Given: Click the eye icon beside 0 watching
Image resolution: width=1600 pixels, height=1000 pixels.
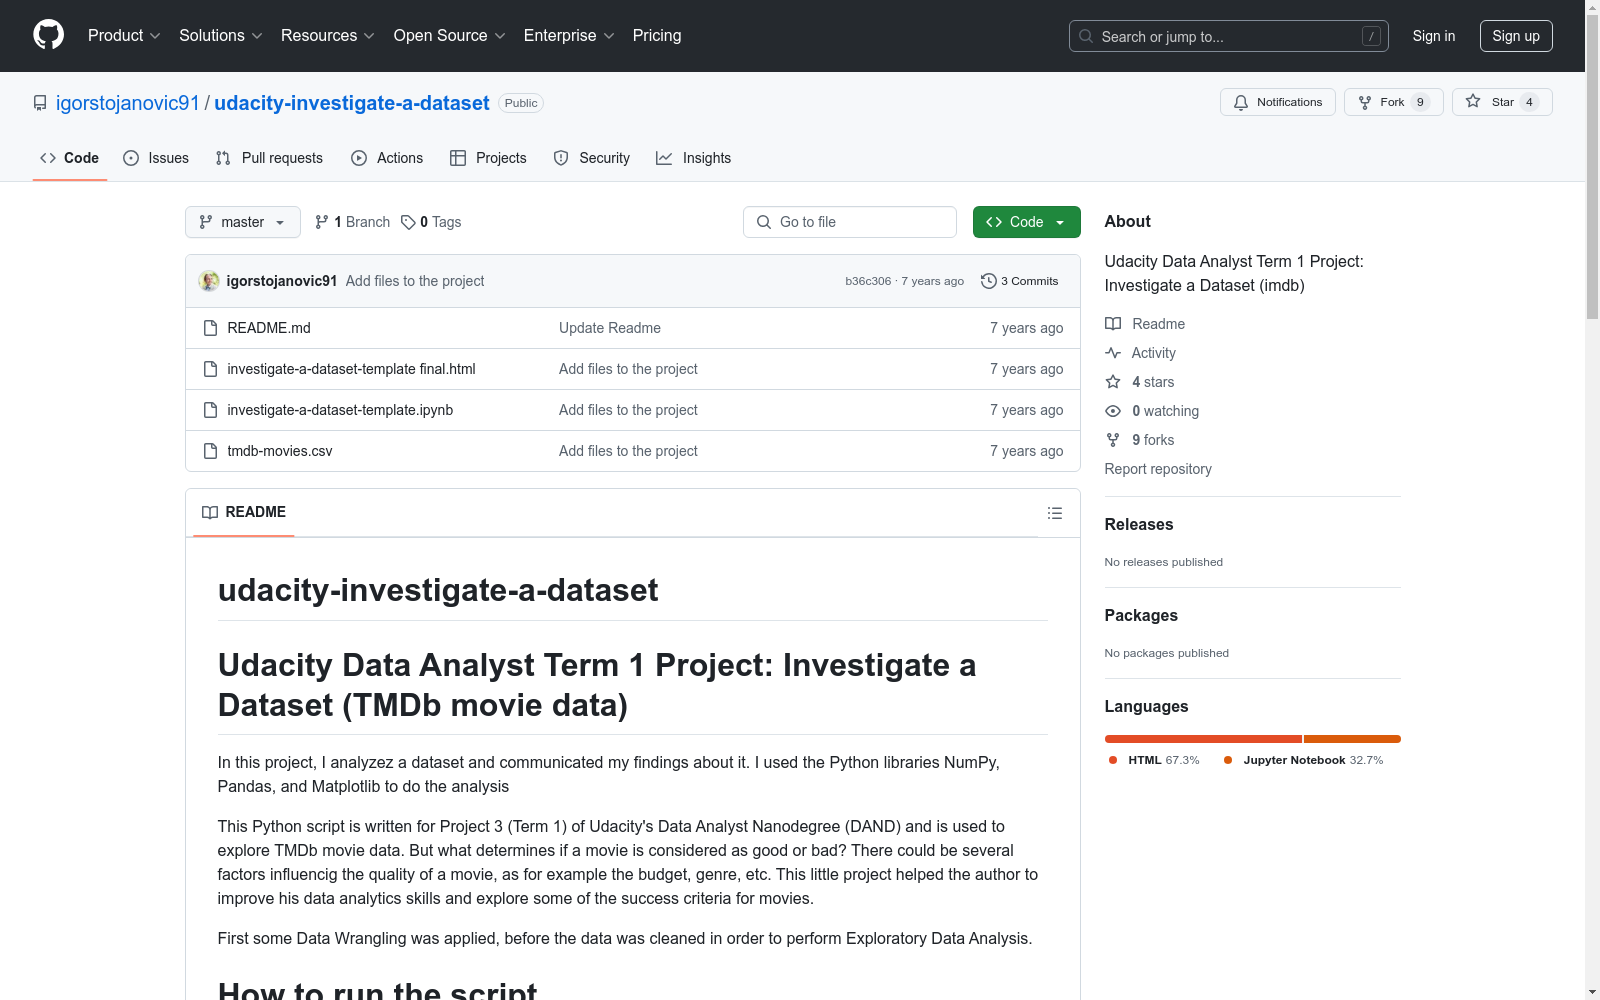Looking at the screenshot, I should coord(1113,411).
